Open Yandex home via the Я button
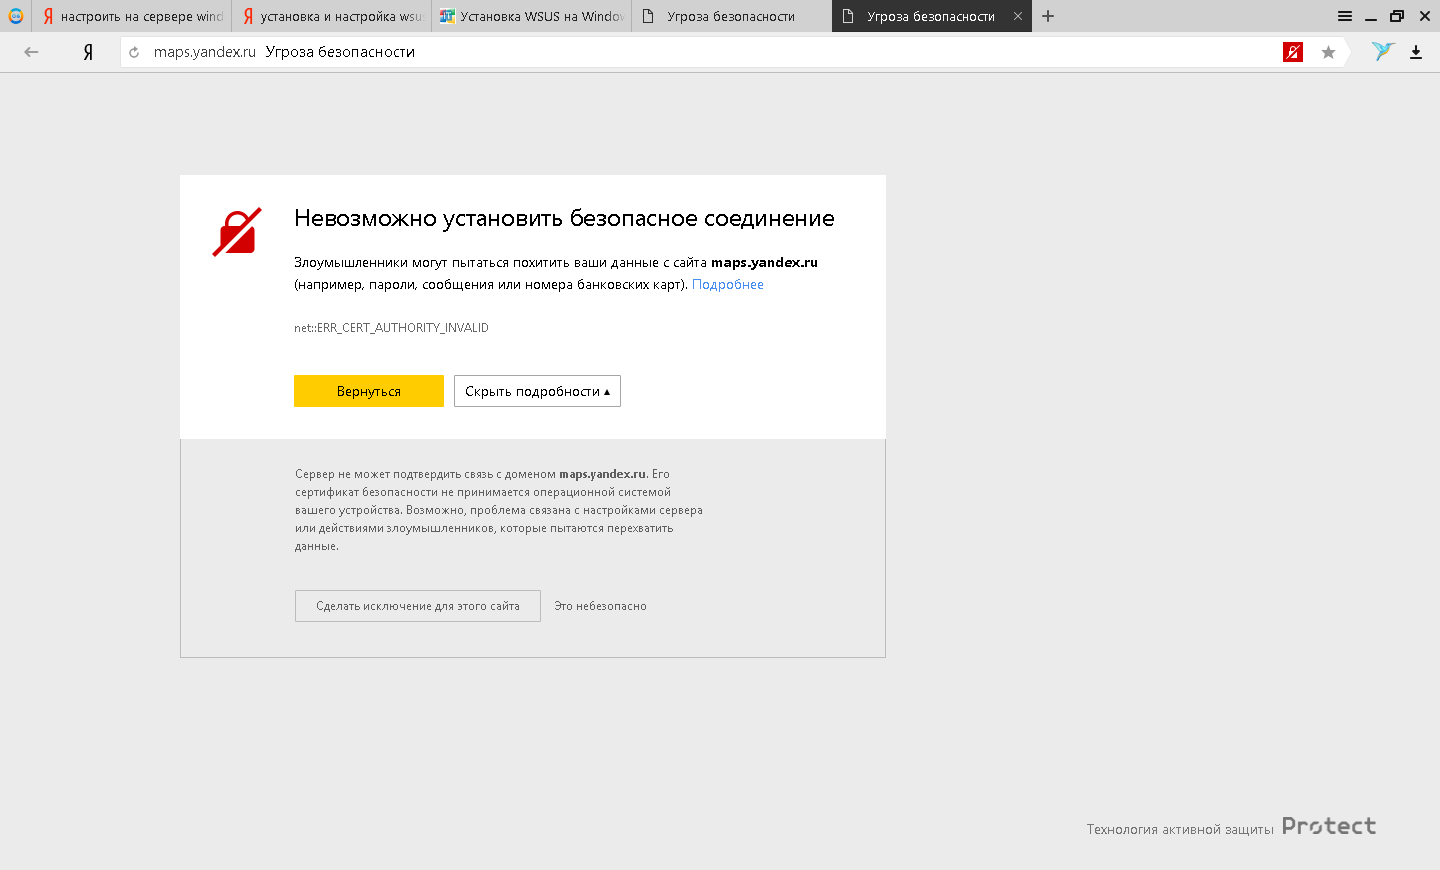 (88, 52)
